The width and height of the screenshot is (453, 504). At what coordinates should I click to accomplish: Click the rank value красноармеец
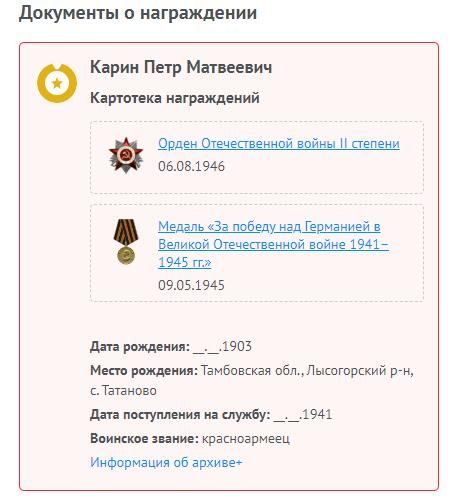coord(246,439)
